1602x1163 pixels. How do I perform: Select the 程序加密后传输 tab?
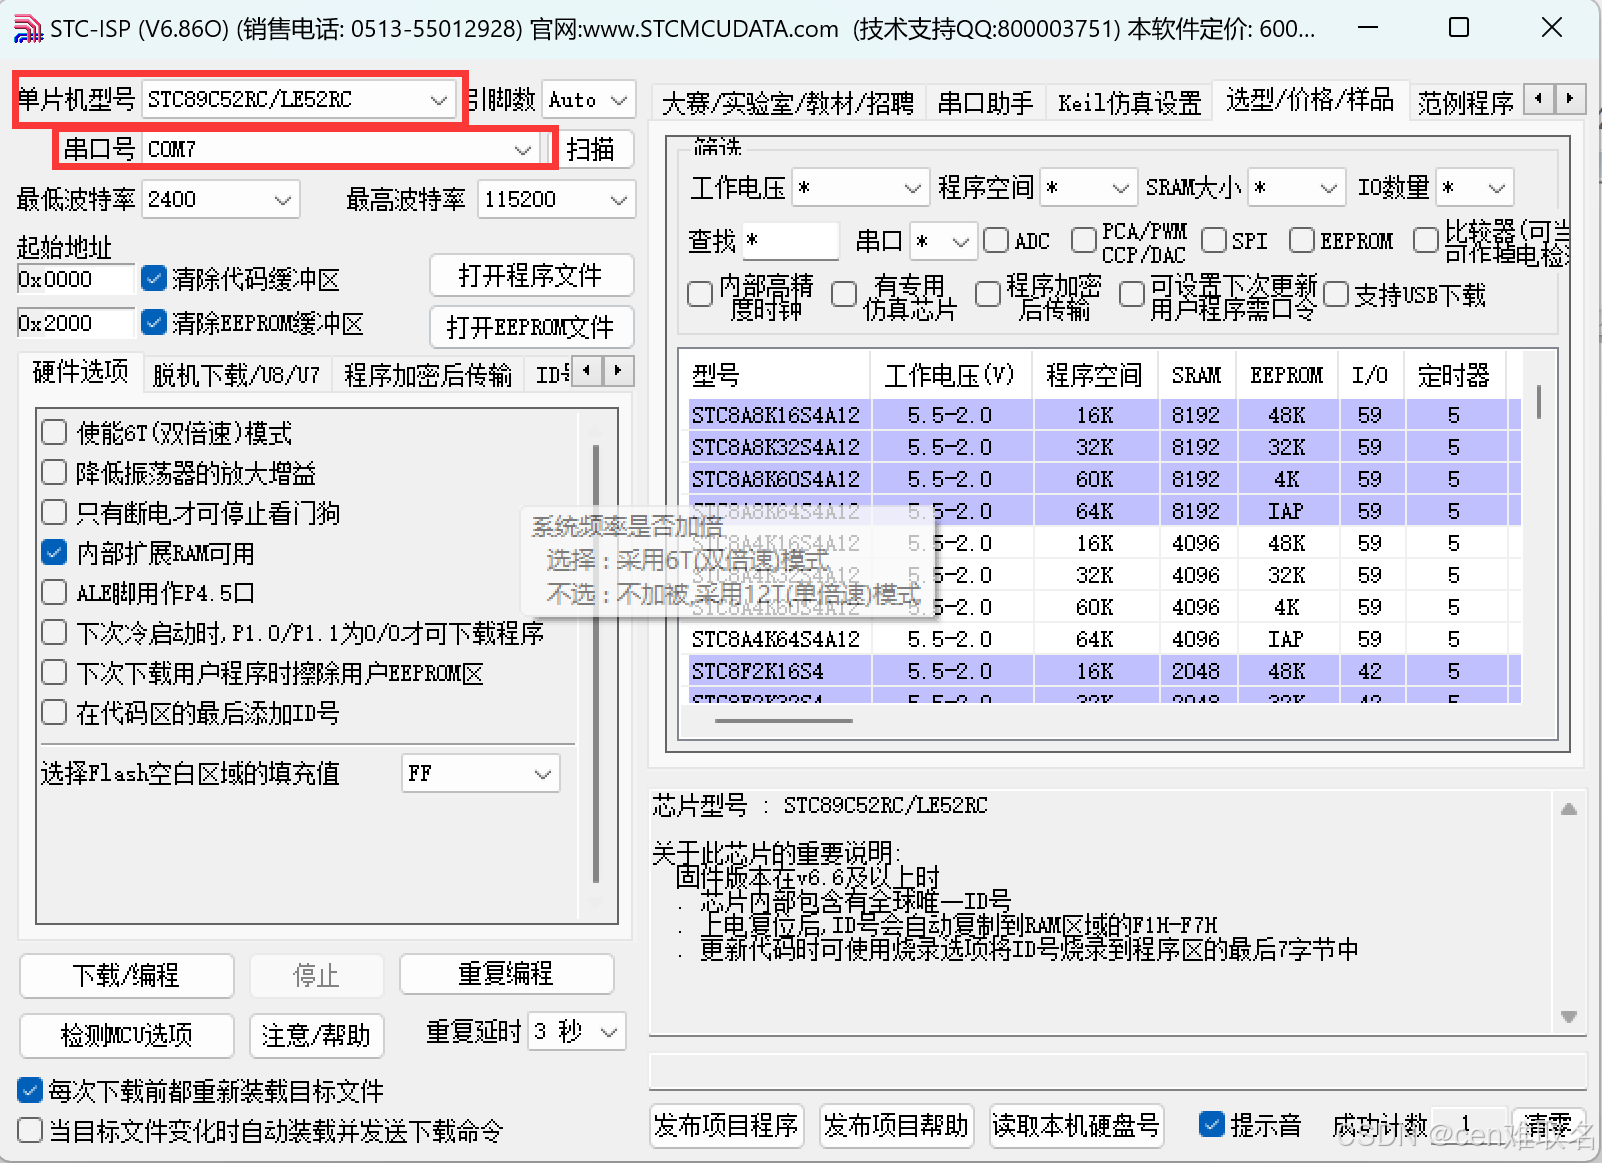point(428,375)
